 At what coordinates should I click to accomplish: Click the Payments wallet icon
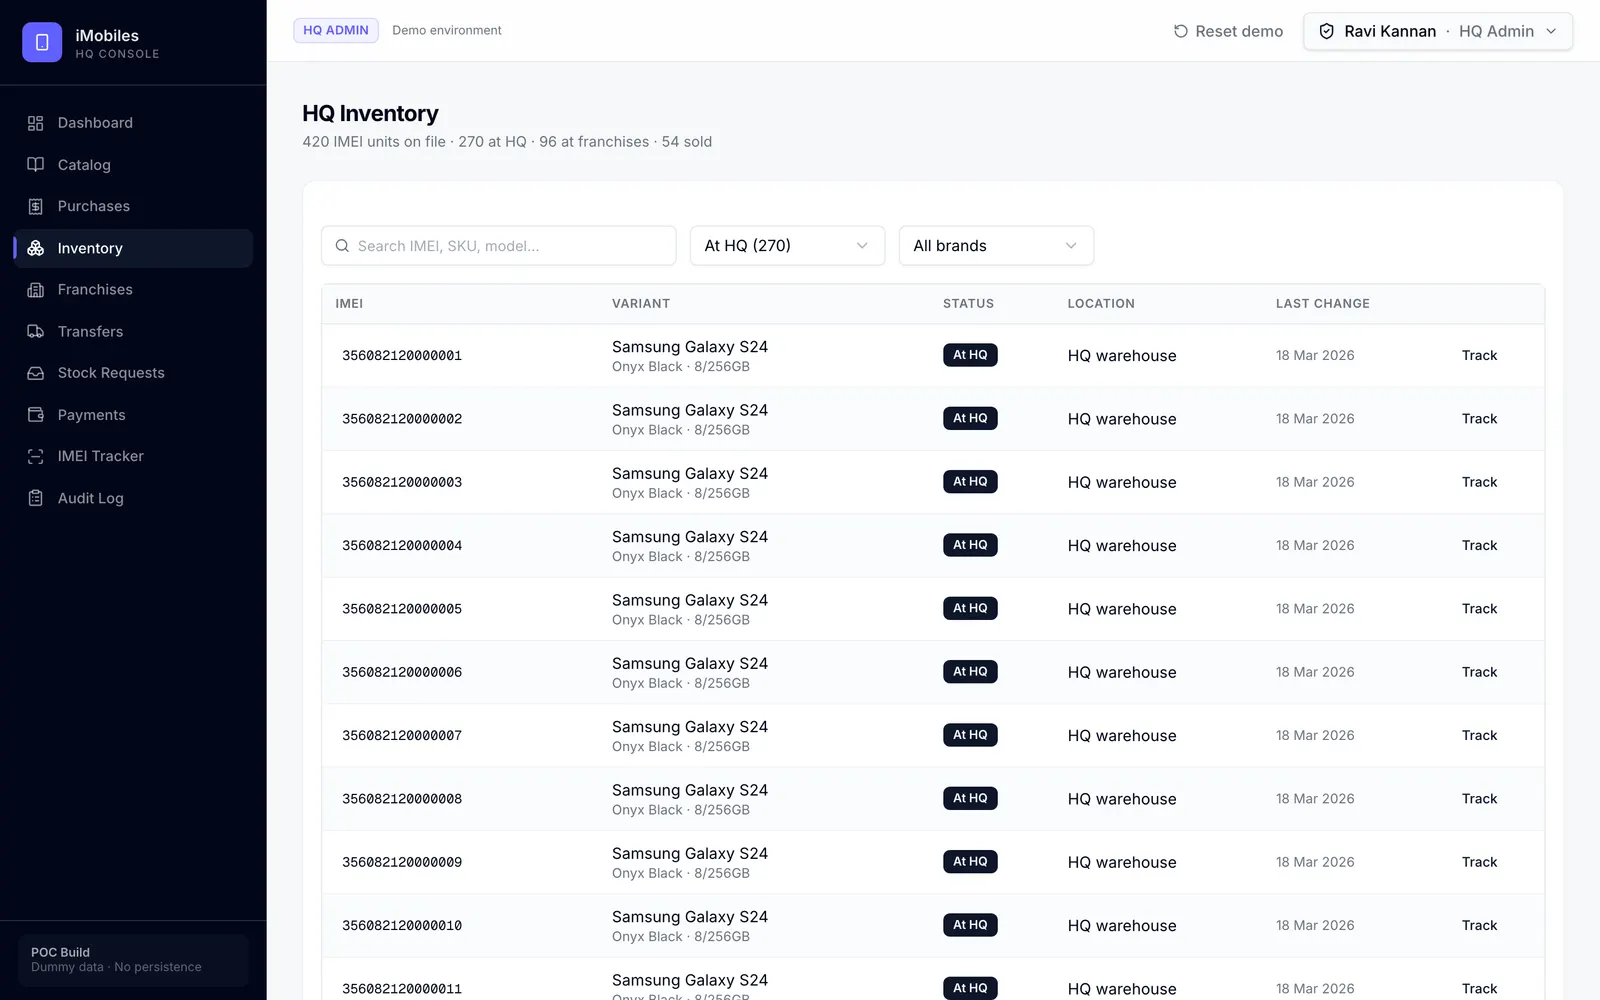coord(36,415)
